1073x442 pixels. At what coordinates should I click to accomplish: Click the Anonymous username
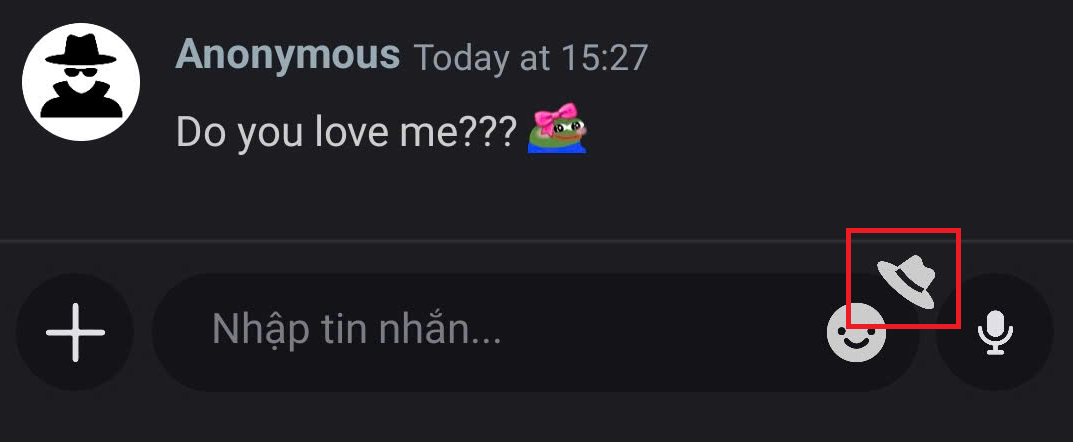pos(287,55)
